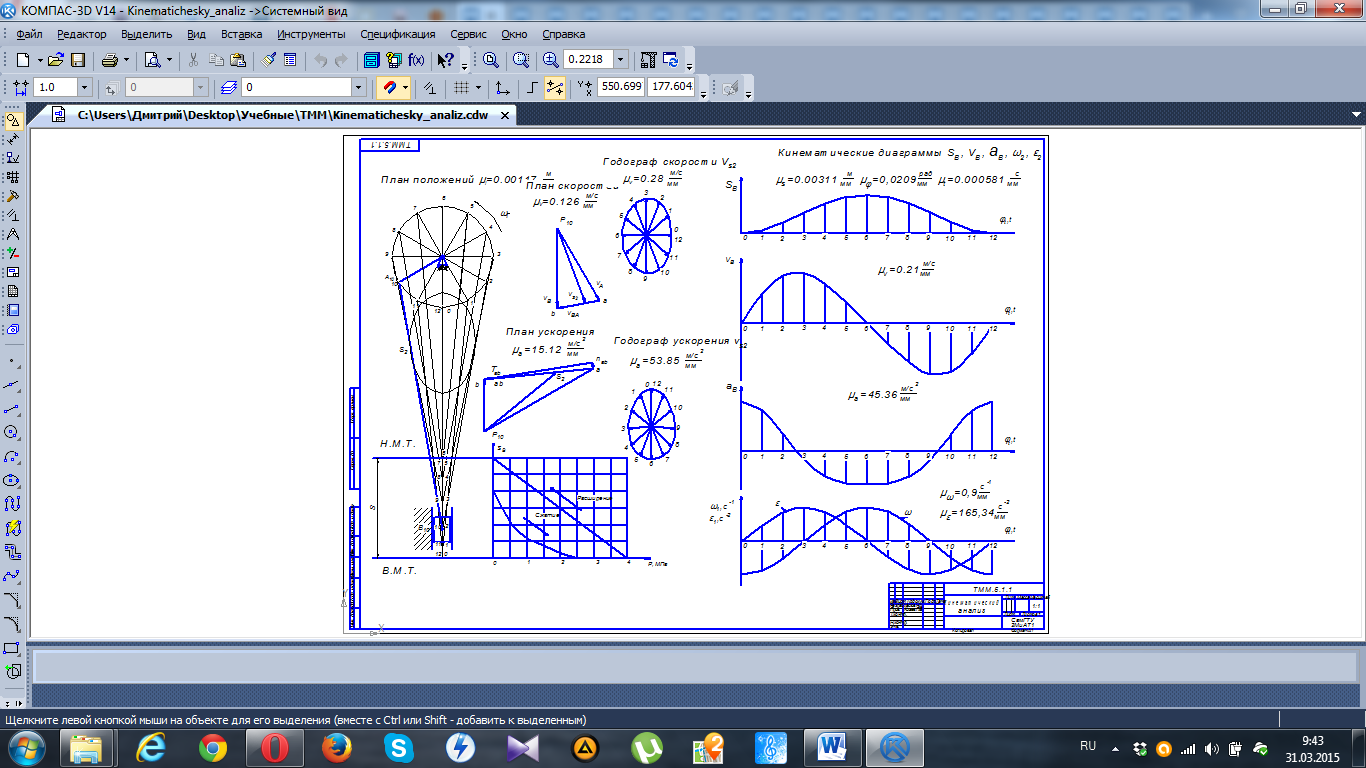Click the RU language indicator in tray
This screenshot has height=768, width=1366.
click(x=1089, y=746)
